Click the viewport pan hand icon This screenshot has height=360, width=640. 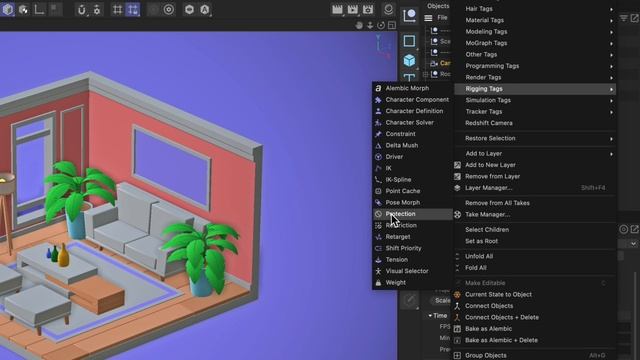point(359,25)
